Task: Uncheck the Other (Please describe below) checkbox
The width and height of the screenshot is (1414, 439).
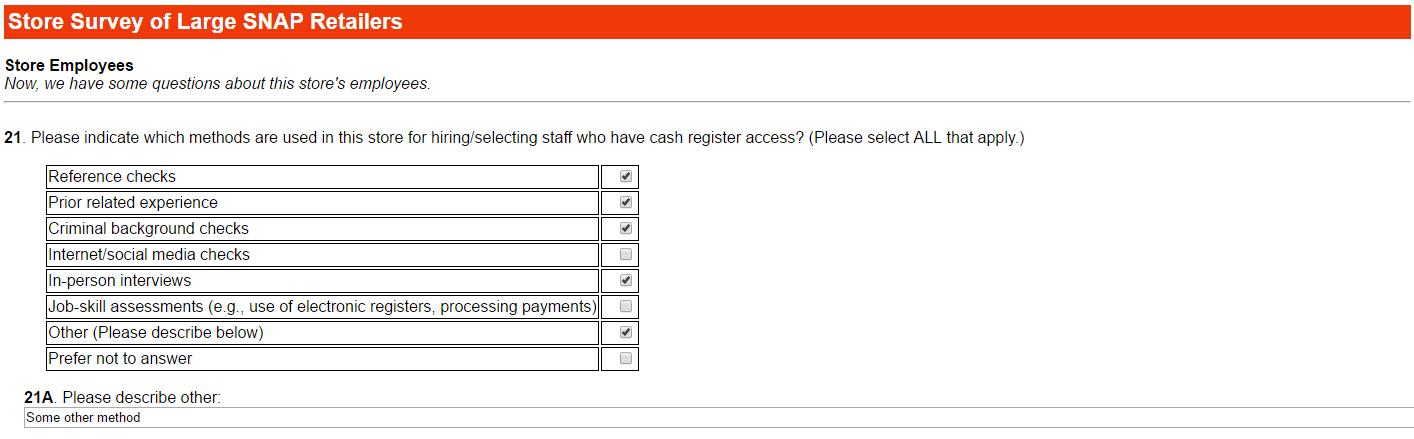Action: click(626, 332)
